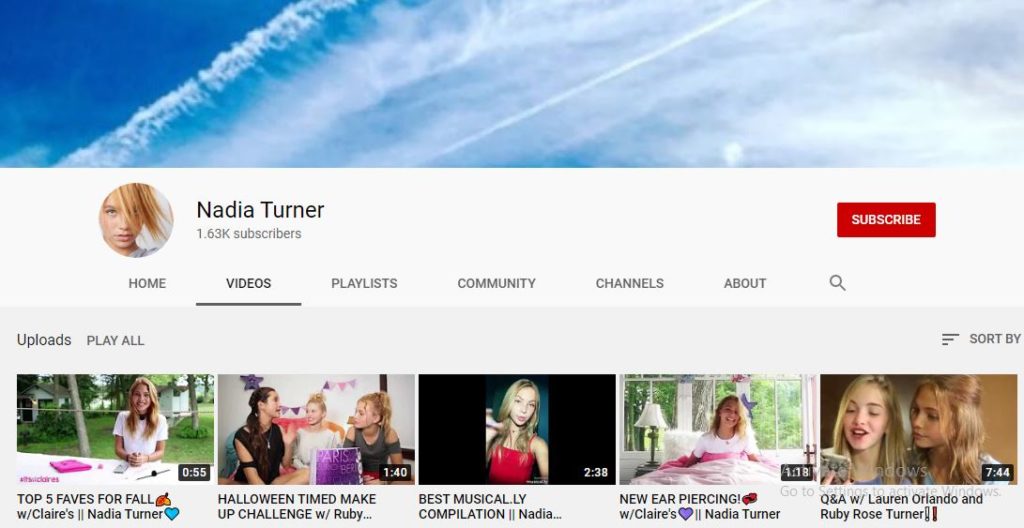Image resolution: width=1024 pixels, height=528 pixels.
Task: Open the Uploads section link
Action: coord(44,340)
